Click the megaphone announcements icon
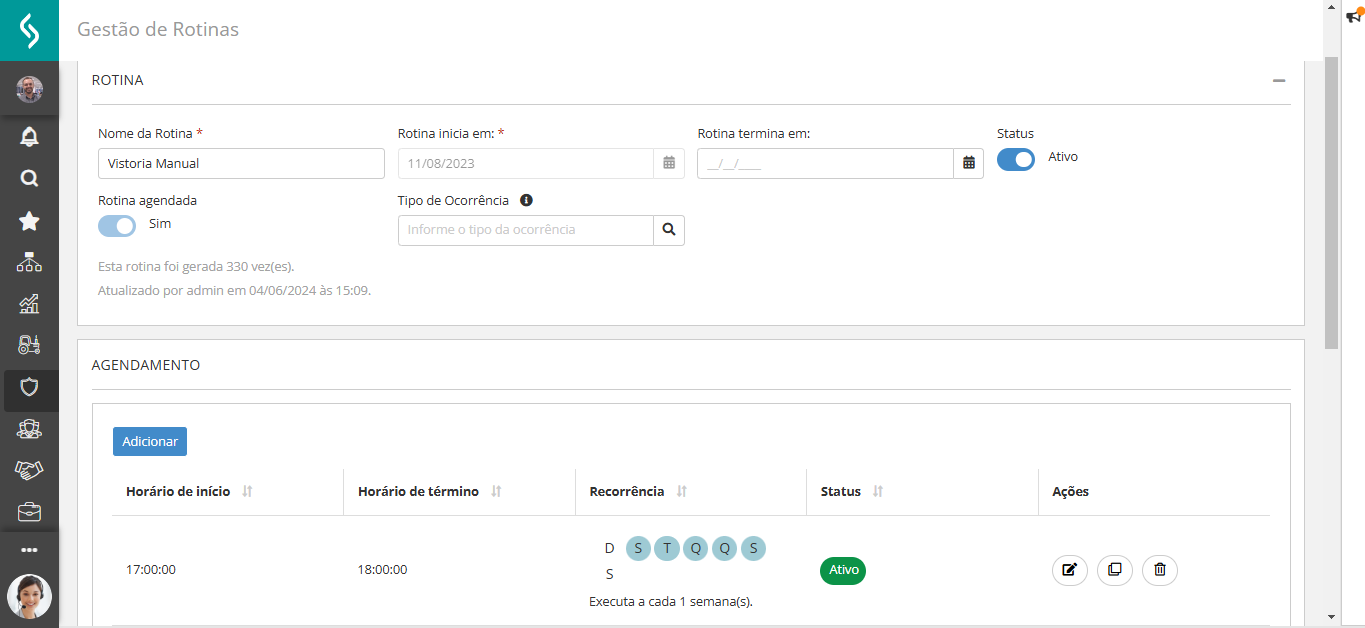1365x628 pixels. [x=1354, y=16]
